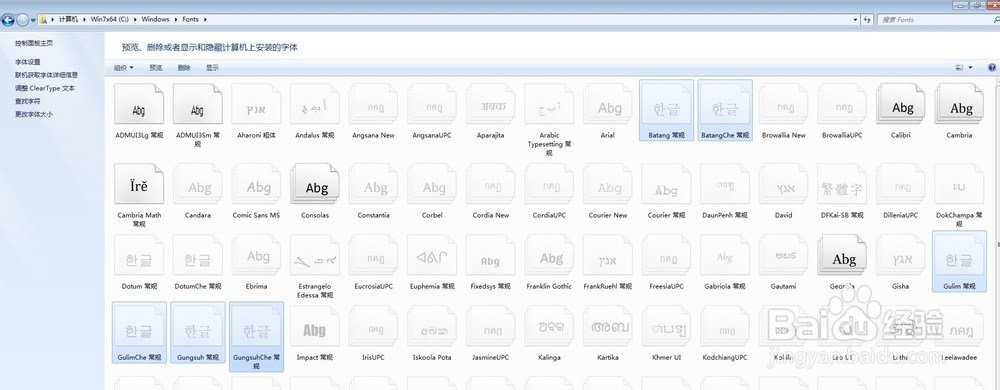Image resolution: width=1000 pixels, height=390 pixels.
Task: Click the back navigation arrow
Action: point(8,20)
